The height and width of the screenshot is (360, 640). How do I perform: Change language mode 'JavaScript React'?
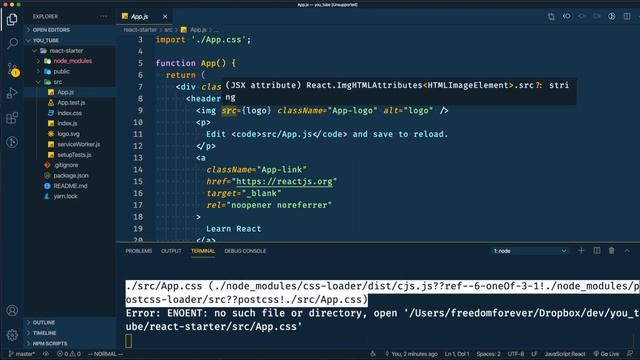(565, 354)
